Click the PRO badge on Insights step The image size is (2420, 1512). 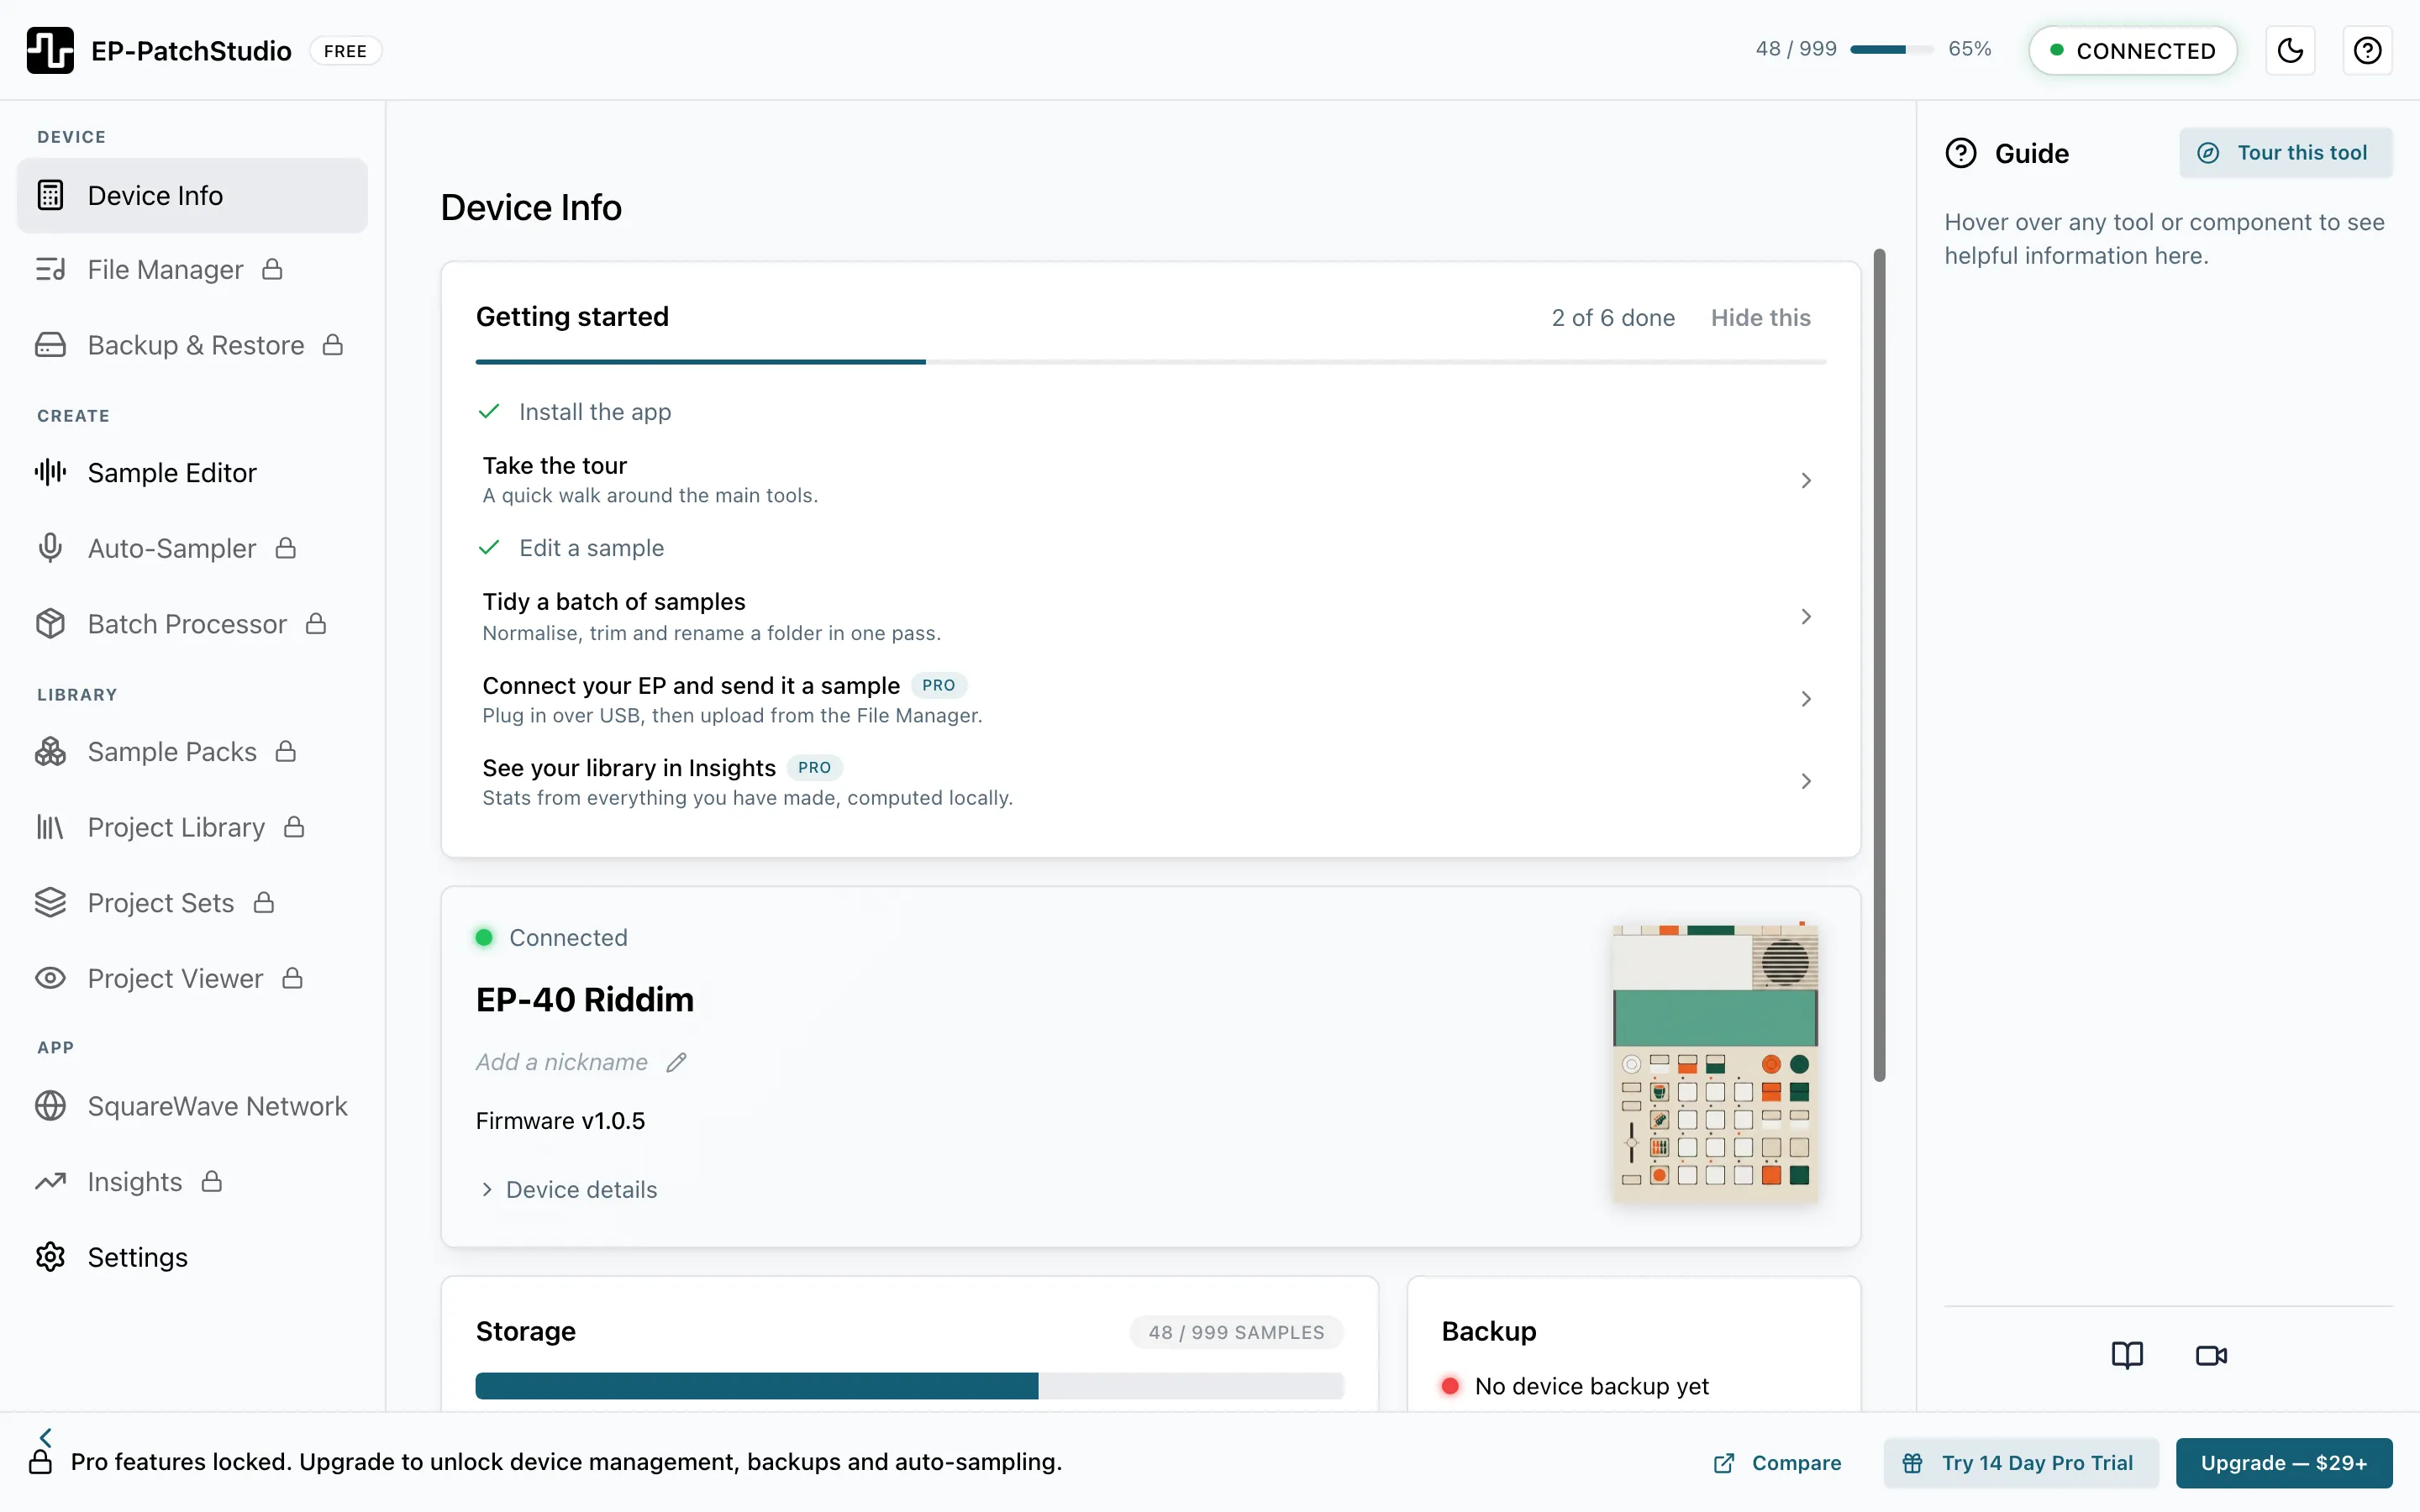814,767
